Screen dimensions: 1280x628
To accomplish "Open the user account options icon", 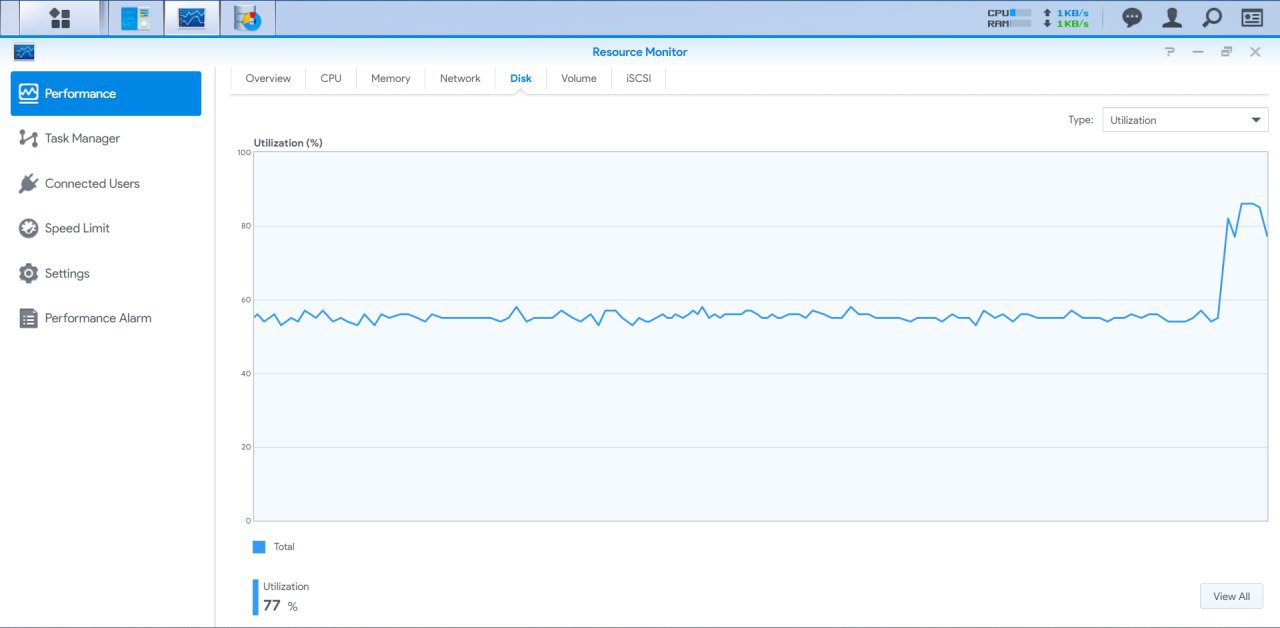I will point(1172,18).
